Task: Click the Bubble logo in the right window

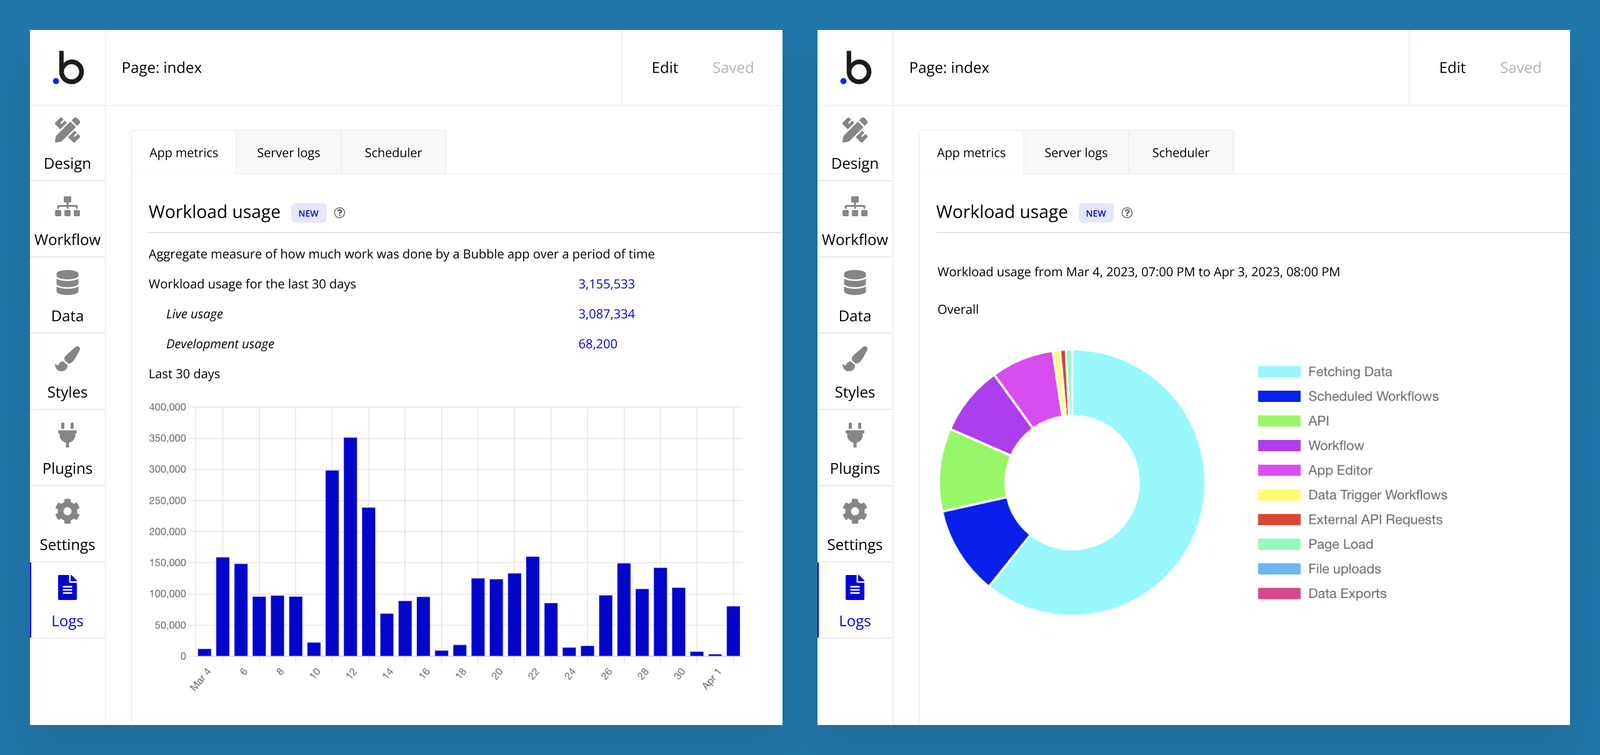Action: coord(855,68)
